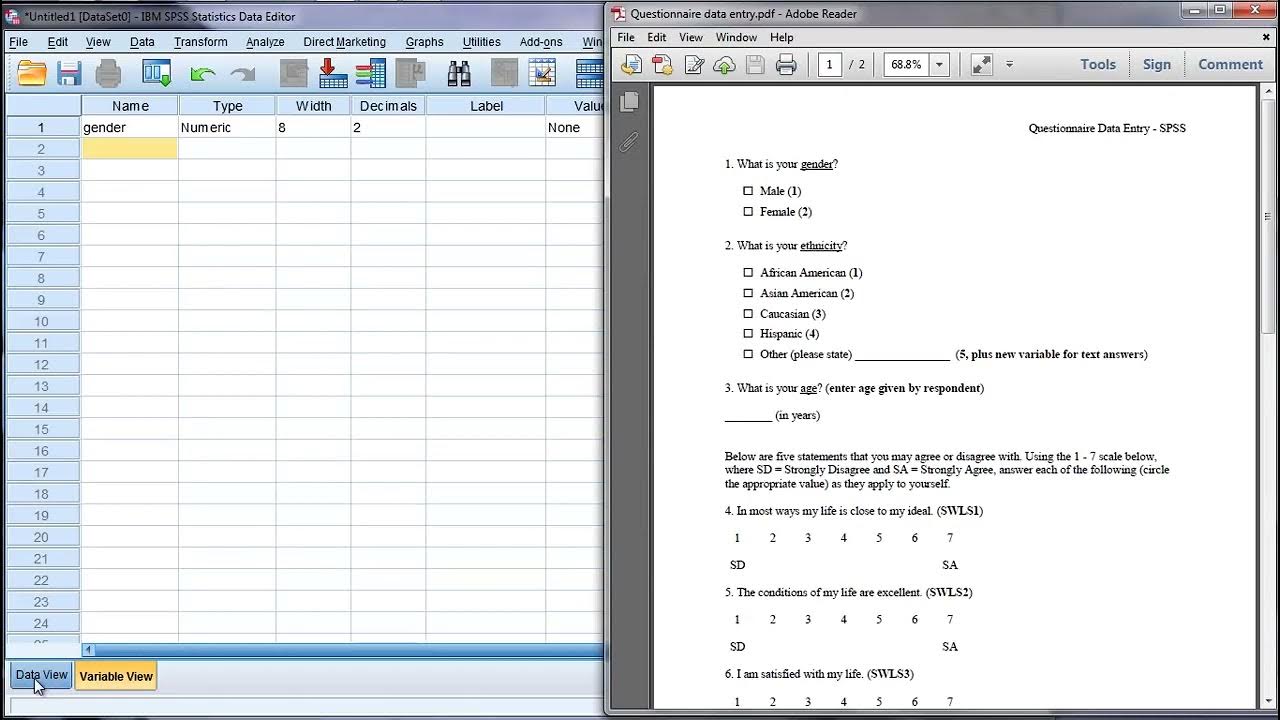
Task: Click the Decimals column header
Action: [x=388, y=105]
